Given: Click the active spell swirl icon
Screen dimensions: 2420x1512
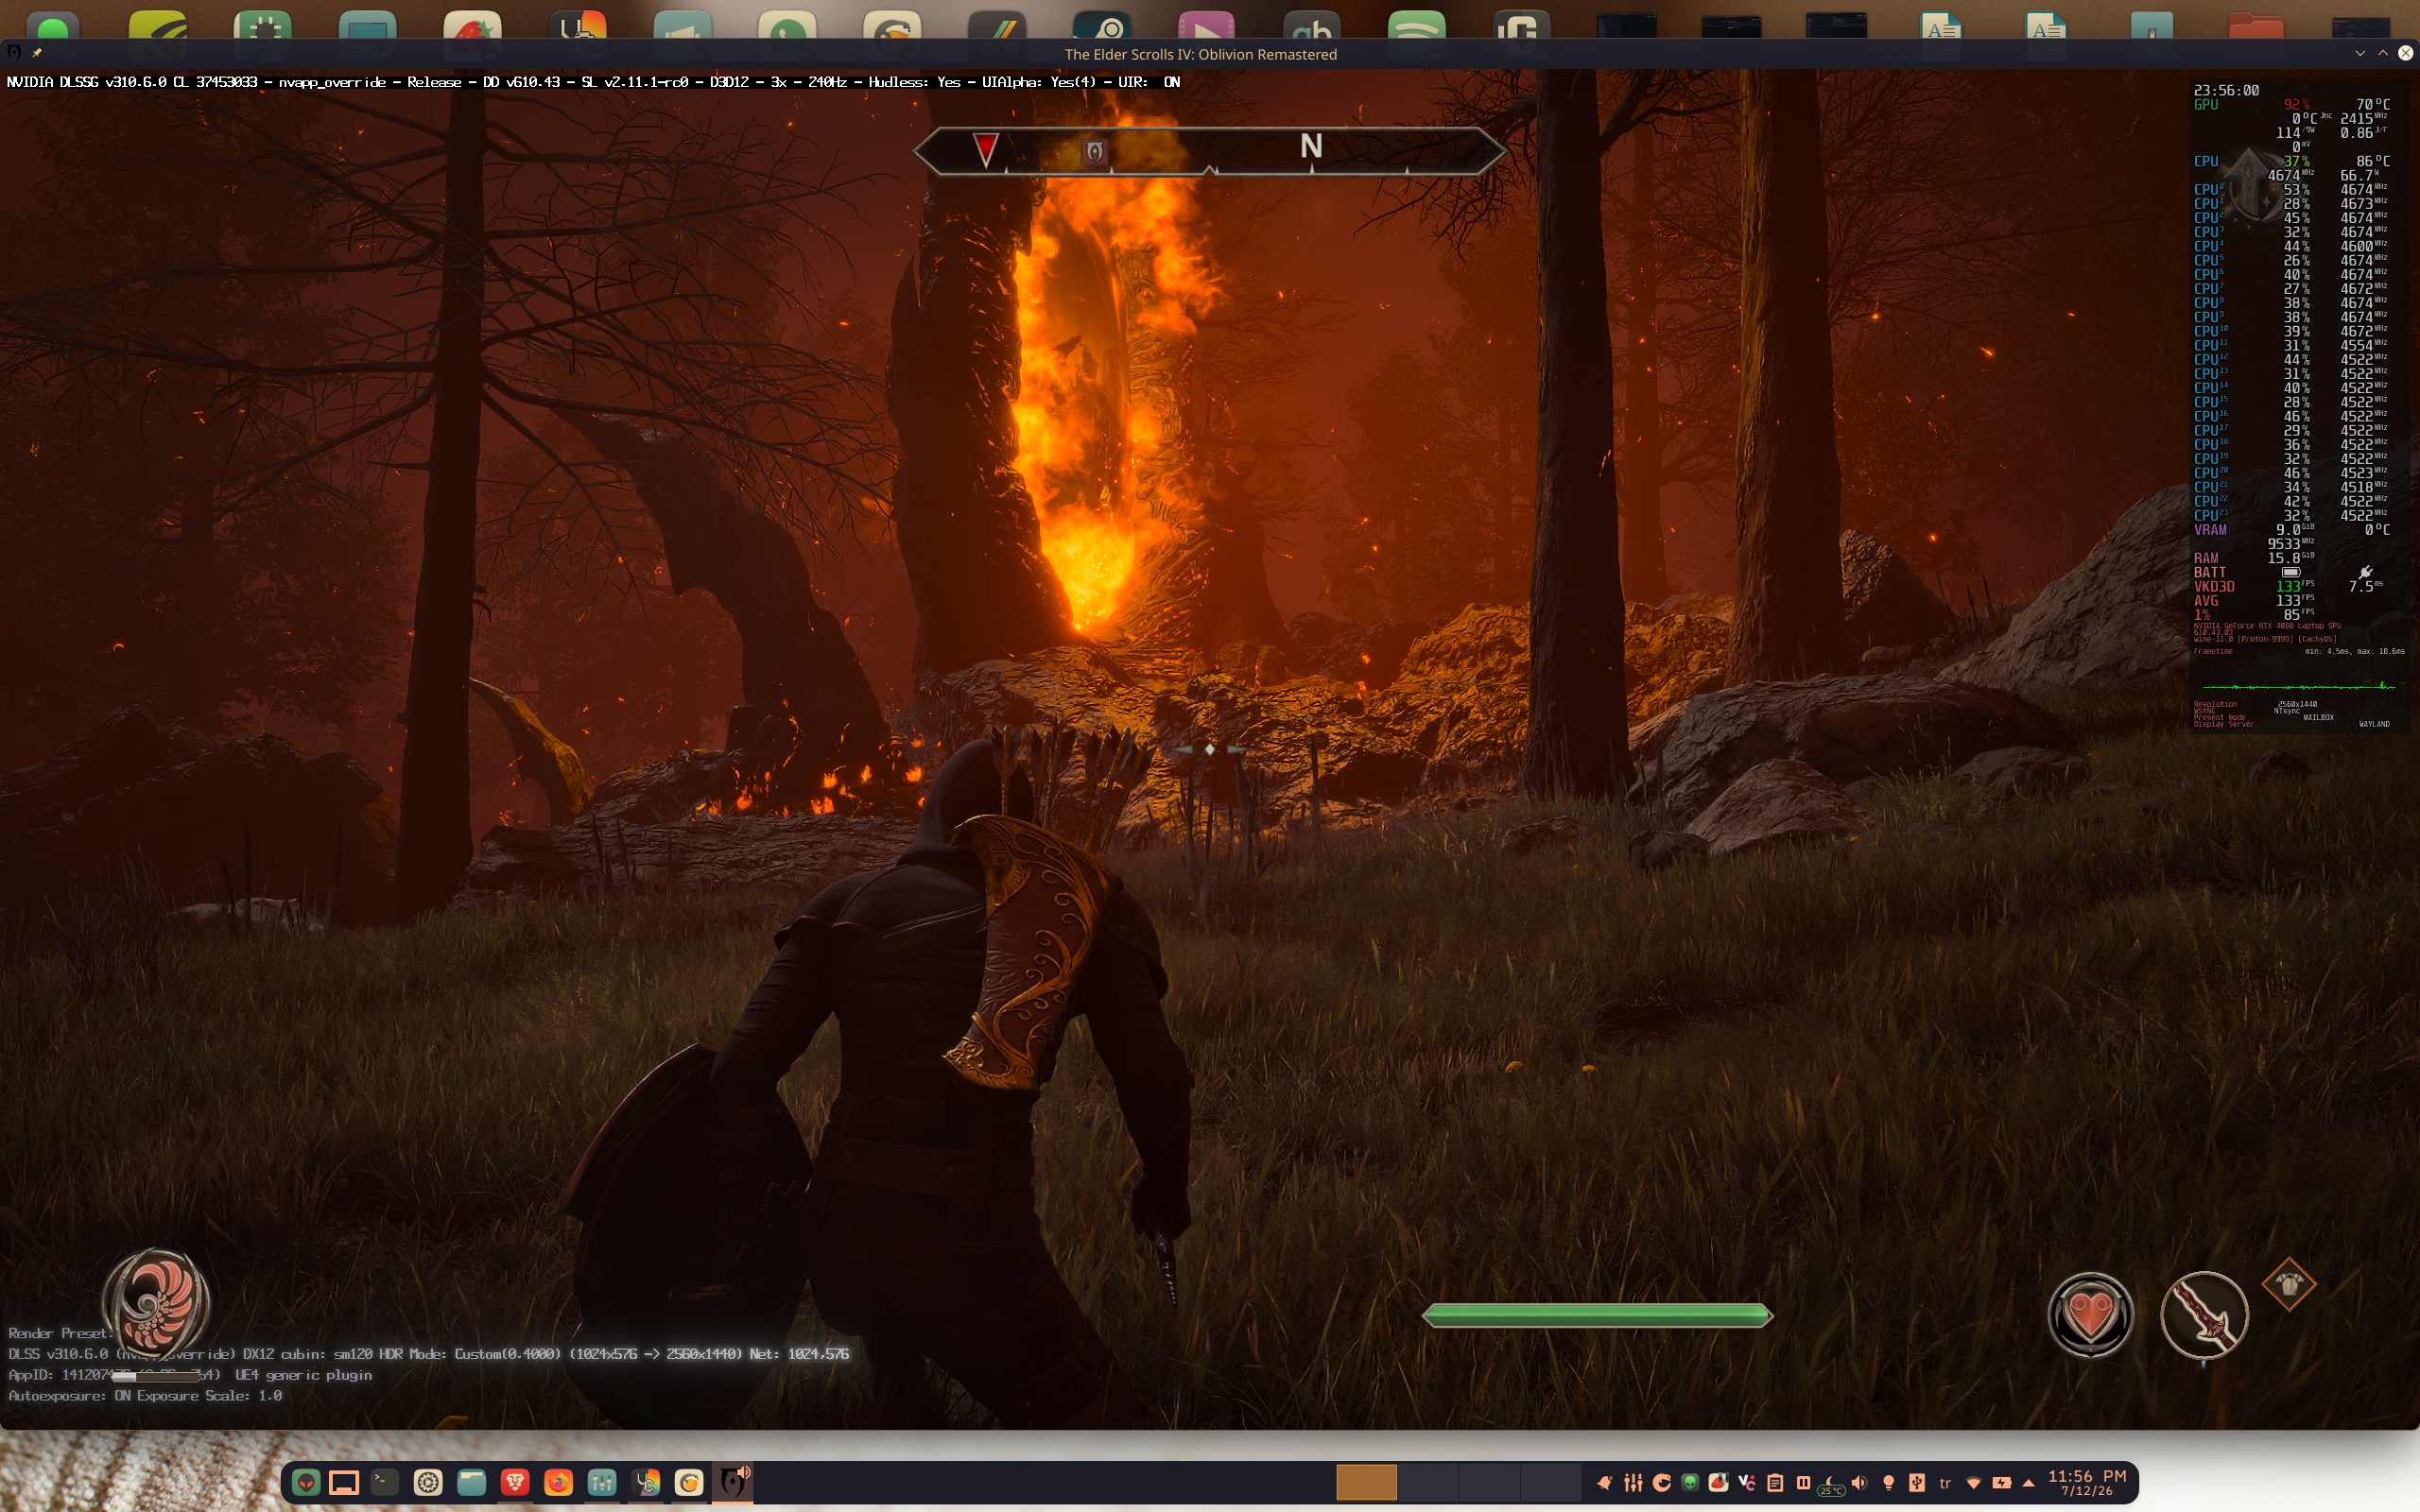Looking at the screenshot, I should pyautogui.click(x=156, y=1302).
